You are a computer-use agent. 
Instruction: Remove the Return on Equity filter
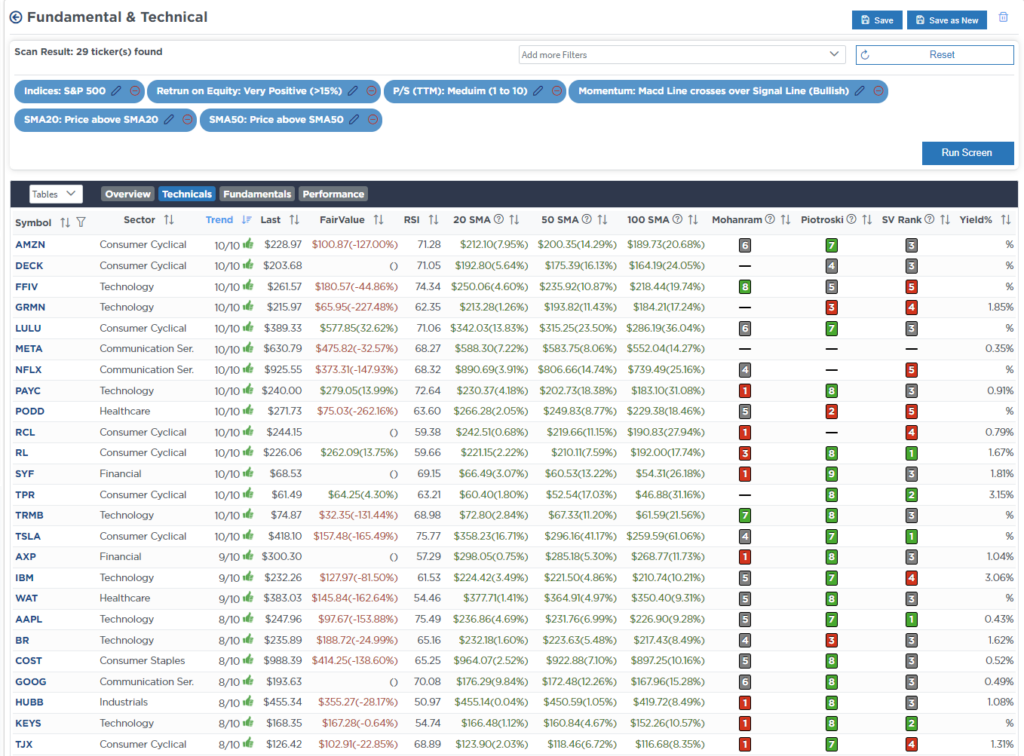click(372, 91)
